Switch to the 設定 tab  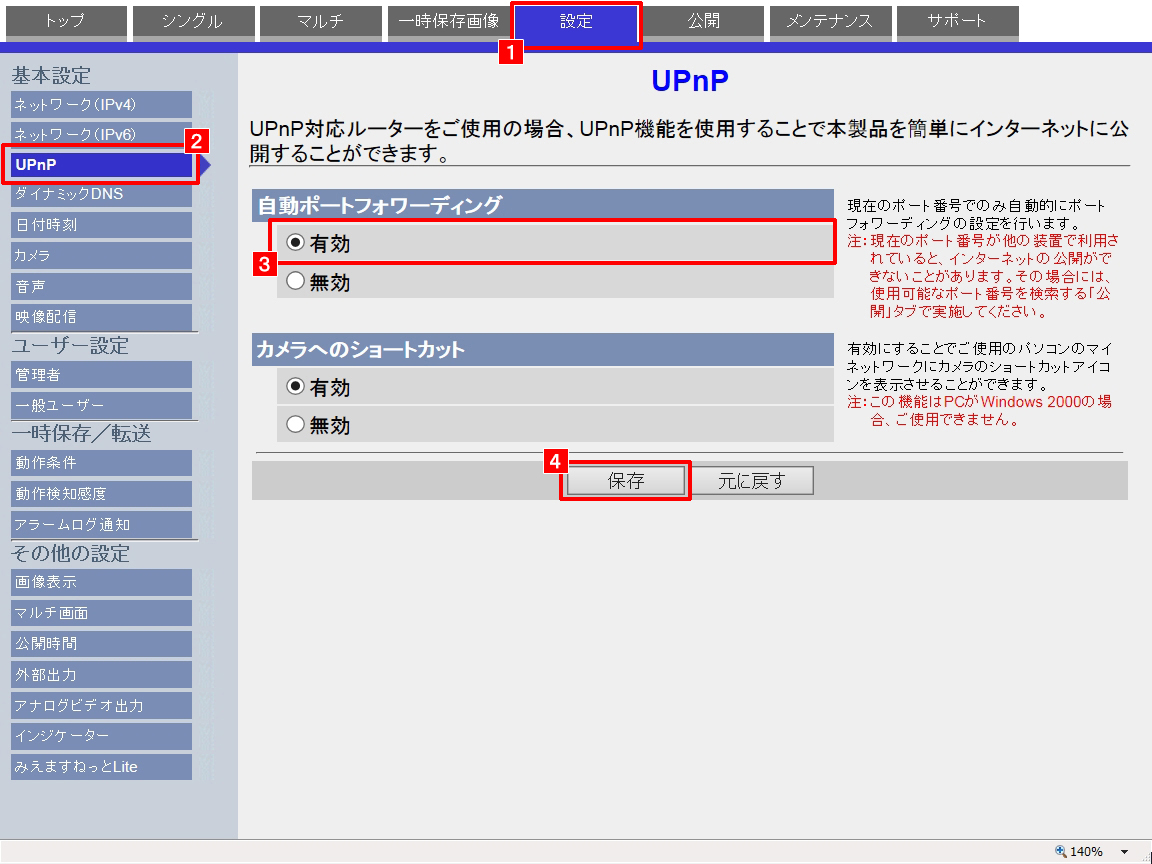[x=576, y=22]
